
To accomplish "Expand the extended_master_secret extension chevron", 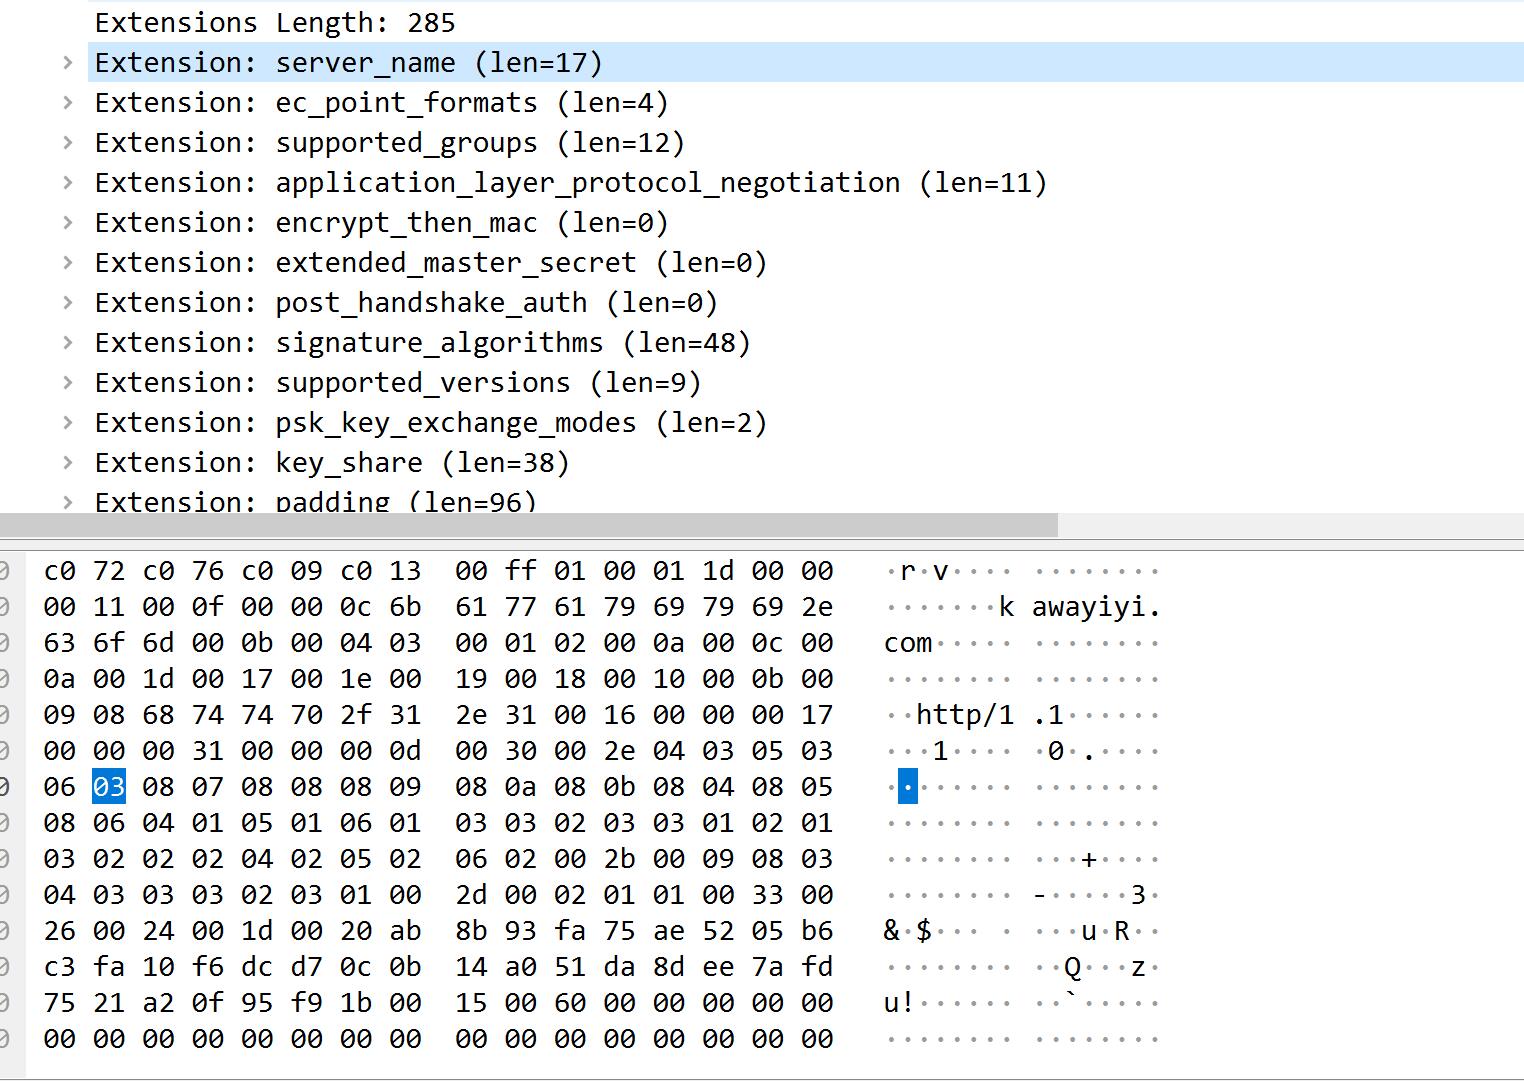I will click(x=67, y=263).
